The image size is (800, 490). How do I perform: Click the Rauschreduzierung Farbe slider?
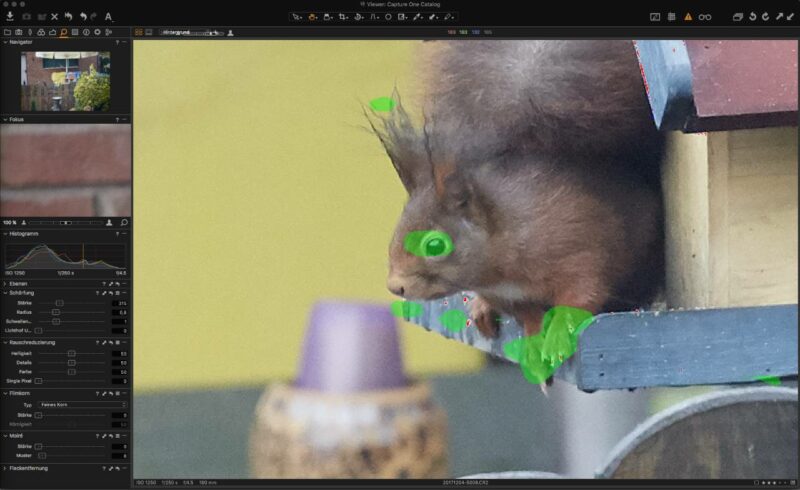coord(71,372)
